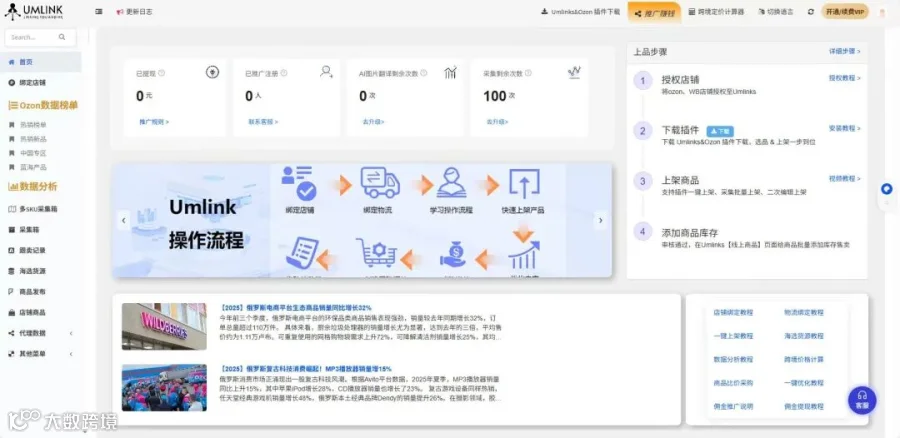Collapse the sidebar with the hamburger icon
This screenshot has height=438, width=900.
click(x=99, y=11)
